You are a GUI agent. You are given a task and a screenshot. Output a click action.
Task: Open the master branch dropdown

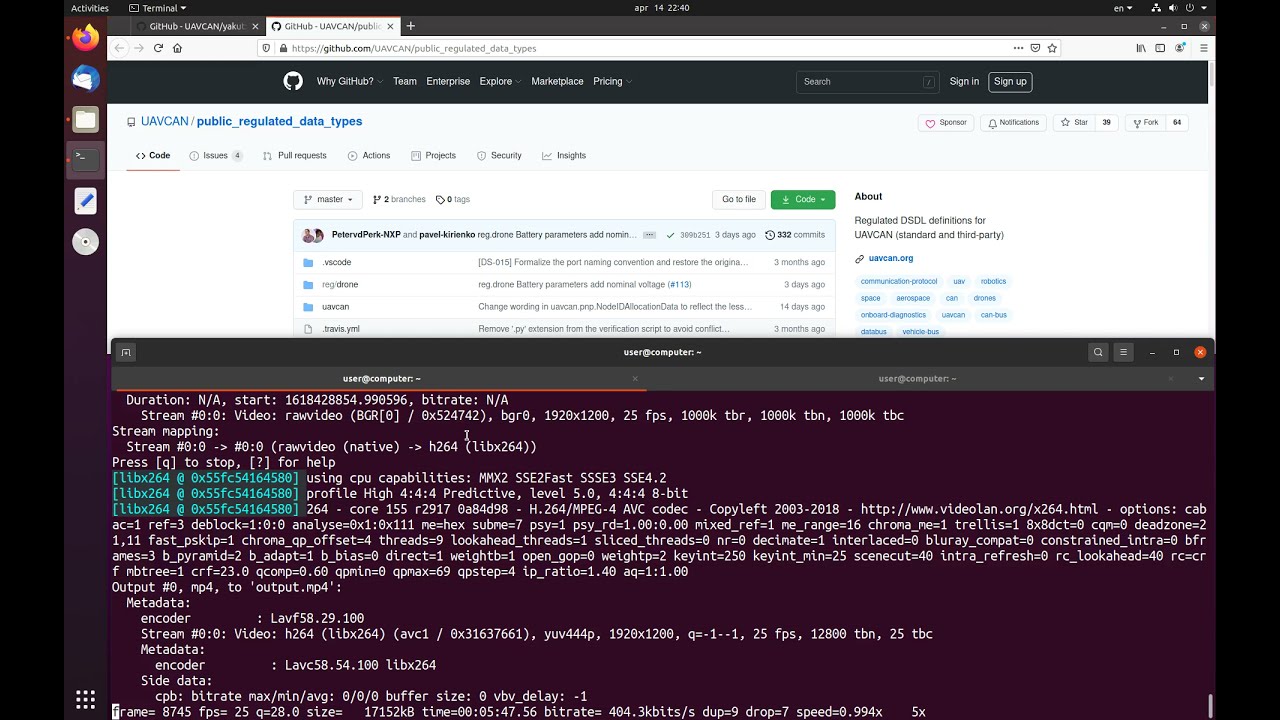click(x=328, y=199)
